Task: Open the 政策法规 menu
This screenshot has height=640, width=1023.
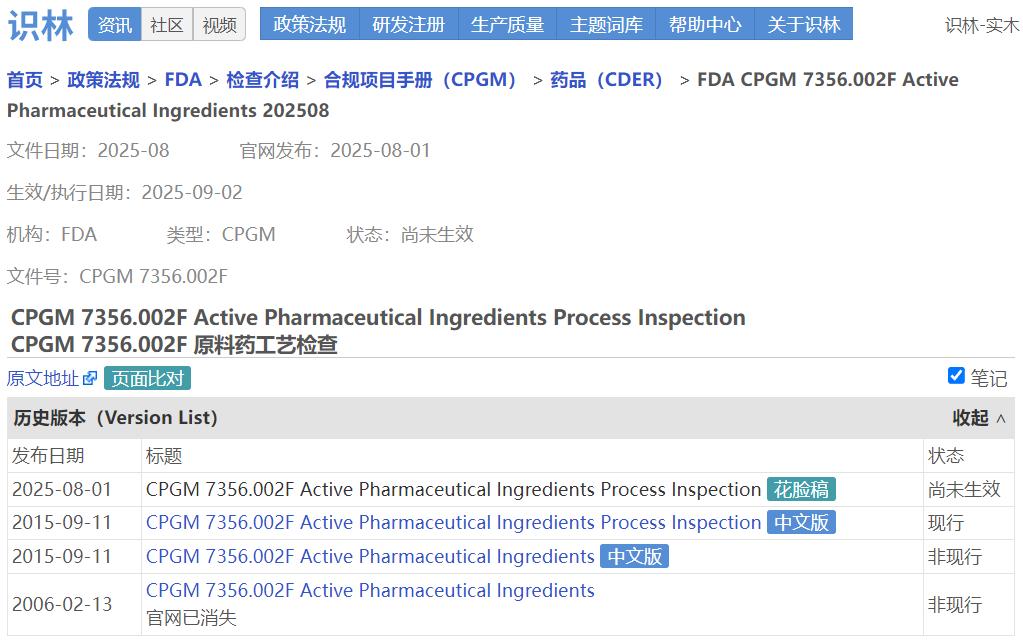Action: tap(309, 25)
